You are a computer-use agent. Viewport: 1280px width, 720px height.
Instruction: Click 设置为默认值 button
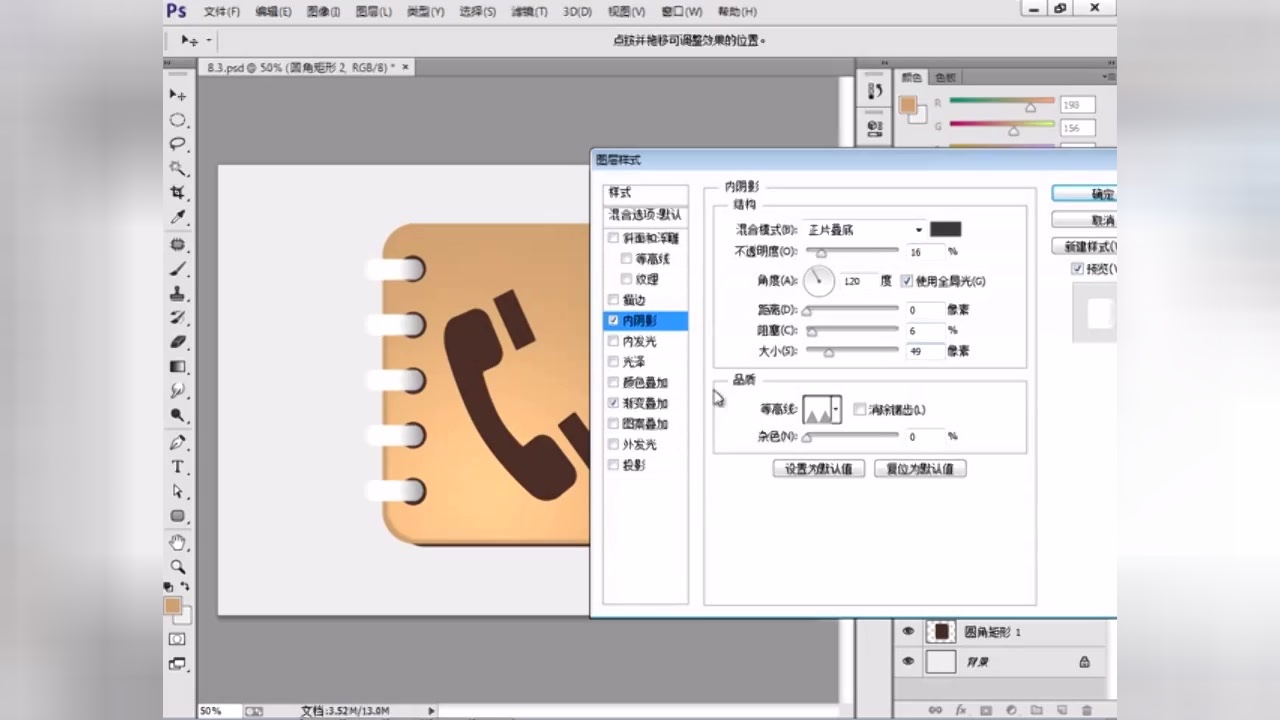pos(819,468)
